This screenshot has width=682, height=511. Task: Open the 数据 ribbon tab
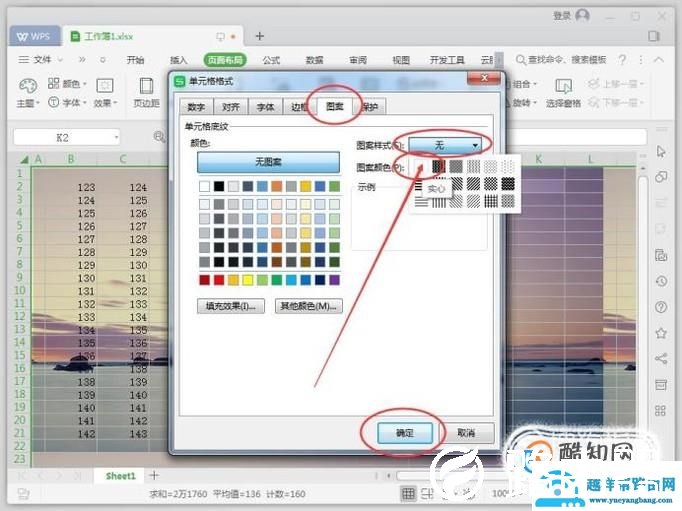(314, 60)
